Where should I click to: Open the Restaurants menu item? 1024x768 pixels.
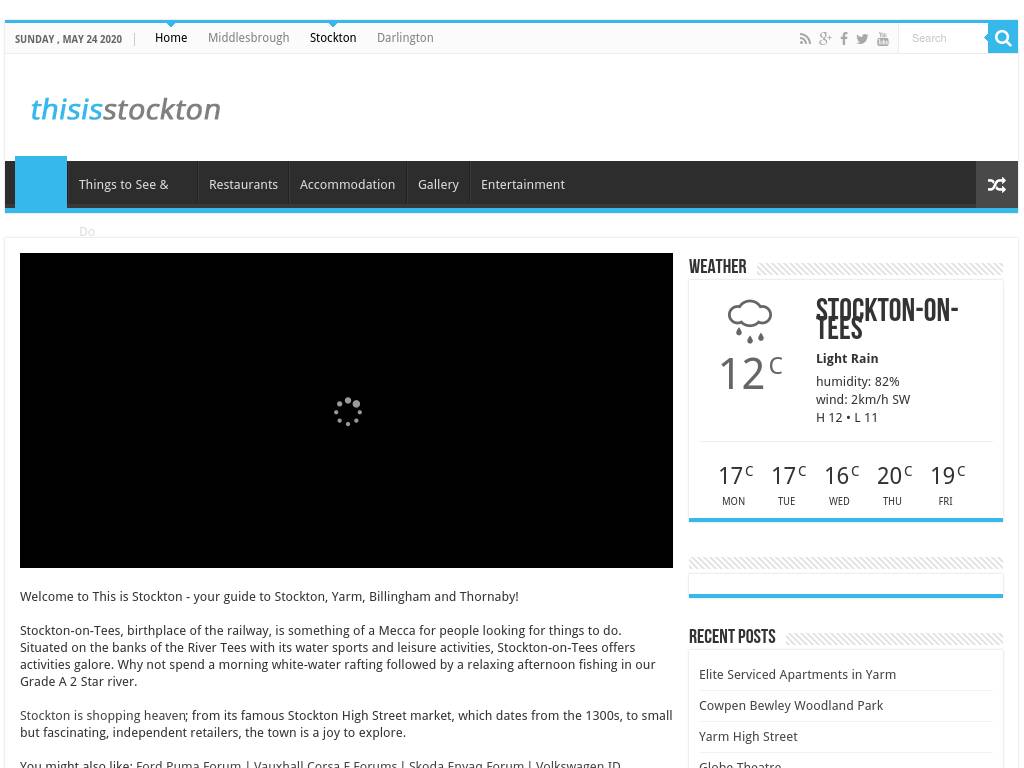[x=243, y=185]
